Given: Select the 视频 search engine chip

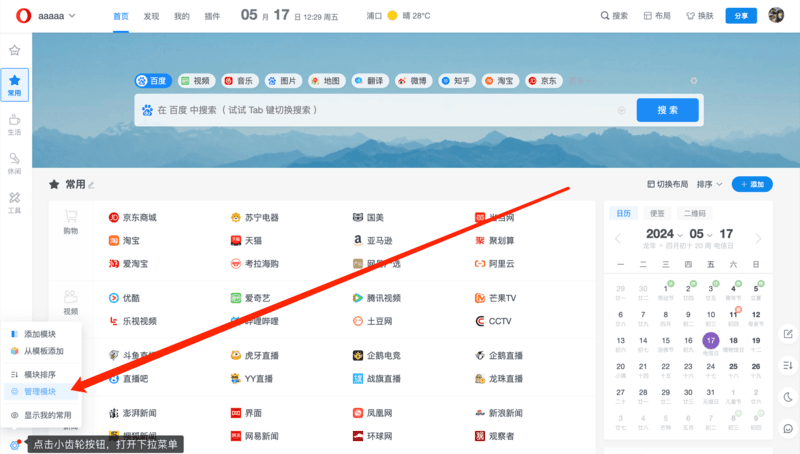Looking at the screenshot, I should pyautogui.click(x=196, y=81).
